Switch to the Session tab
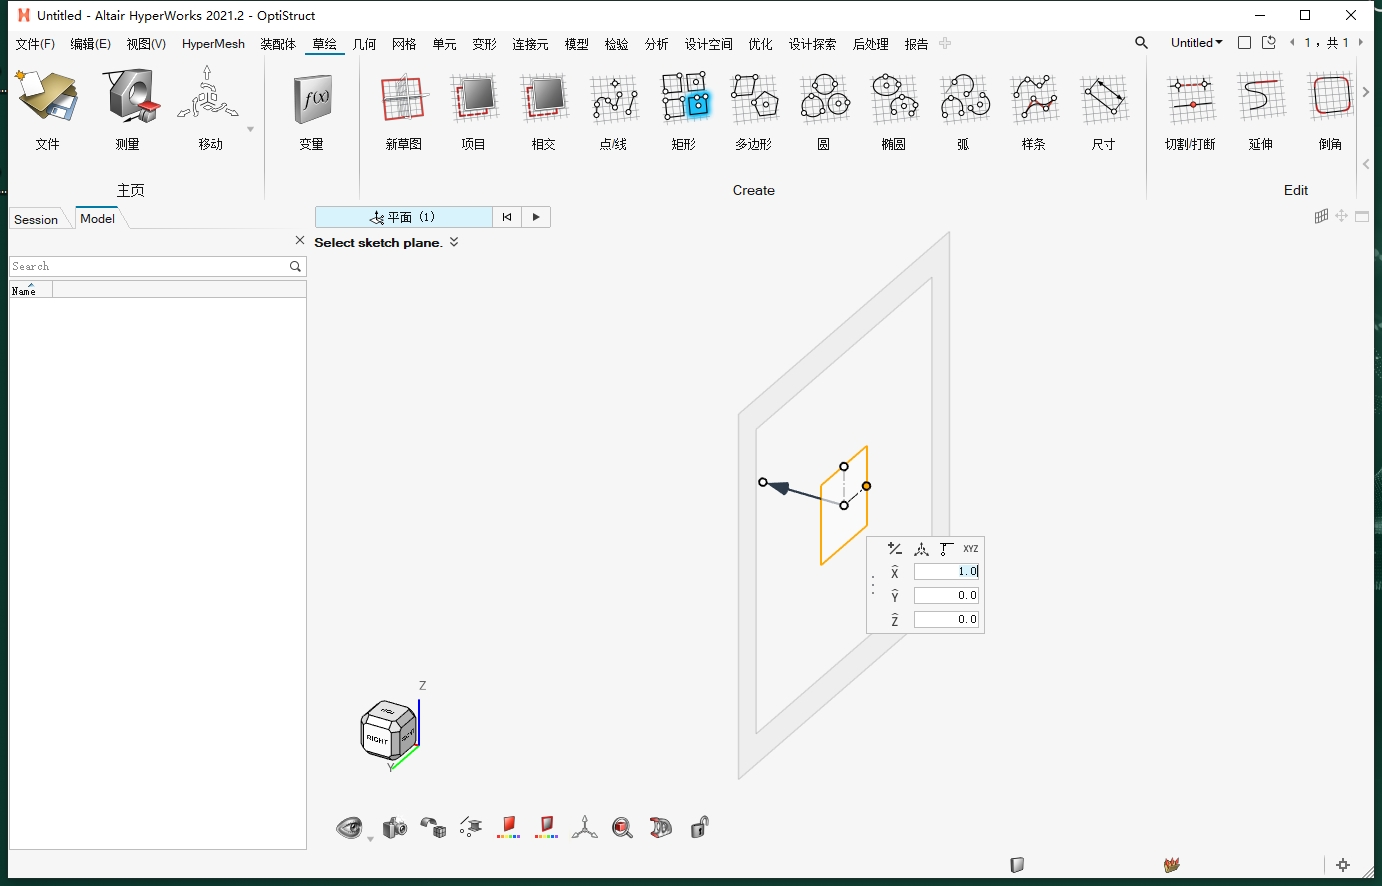This screenshot has width=1382, height=886. coord(36,219)
